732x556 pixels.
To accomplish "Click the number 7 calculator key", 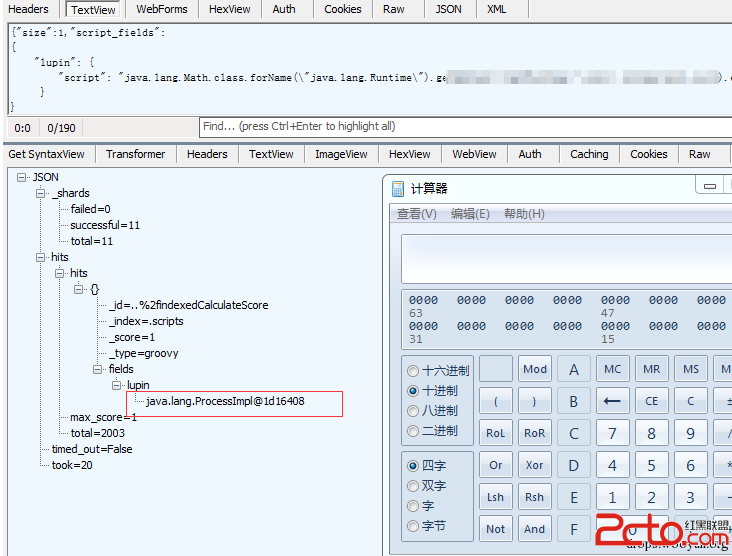I will point(612,433).
